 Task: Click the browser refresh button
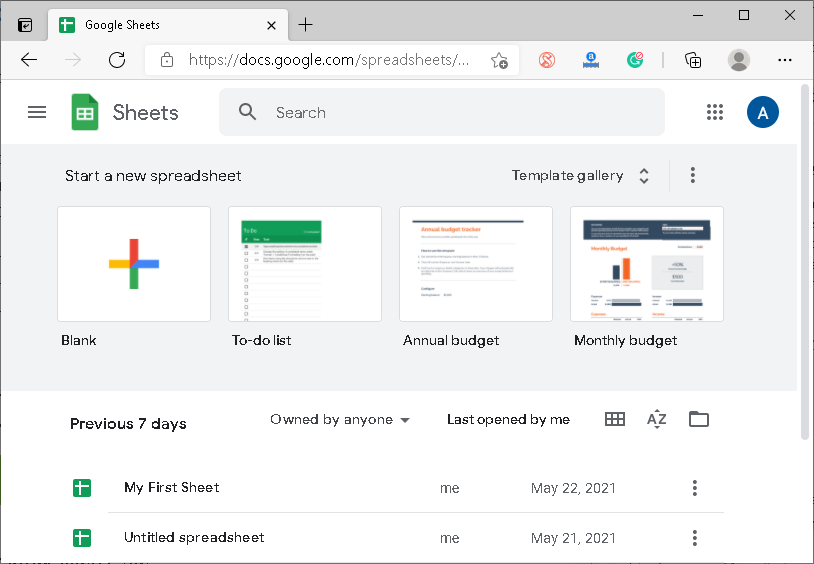pos(117,60)
